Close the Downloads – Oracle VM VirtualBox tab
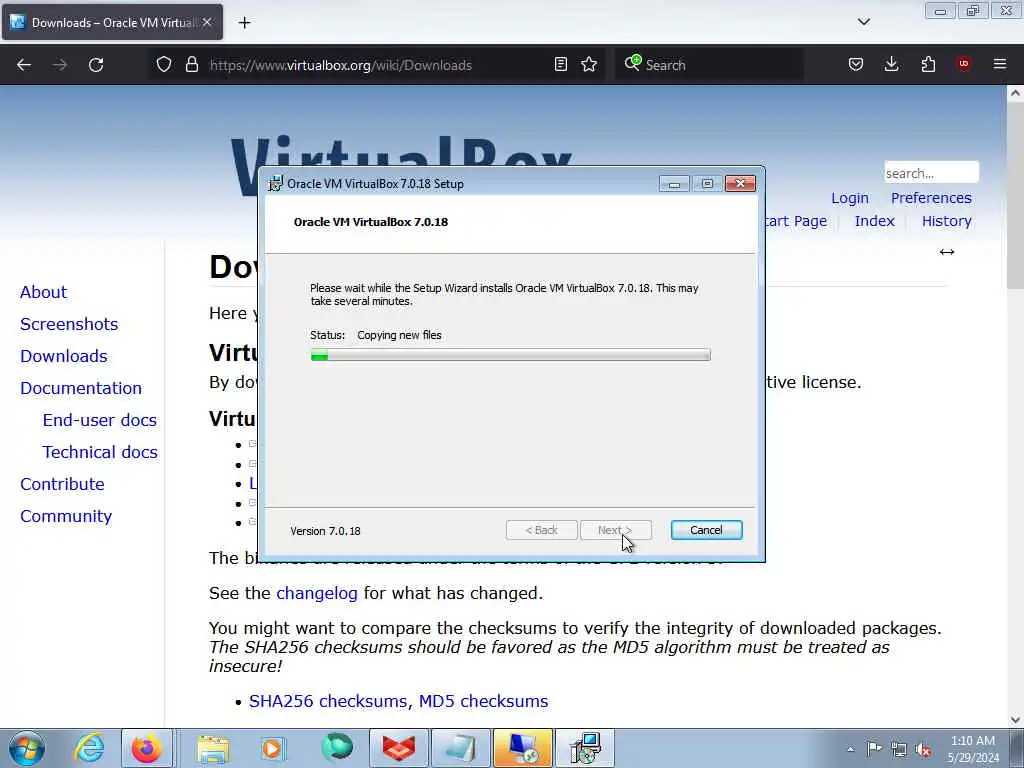The width and height of the screenshot is (1024, 768). pos(206,22)
